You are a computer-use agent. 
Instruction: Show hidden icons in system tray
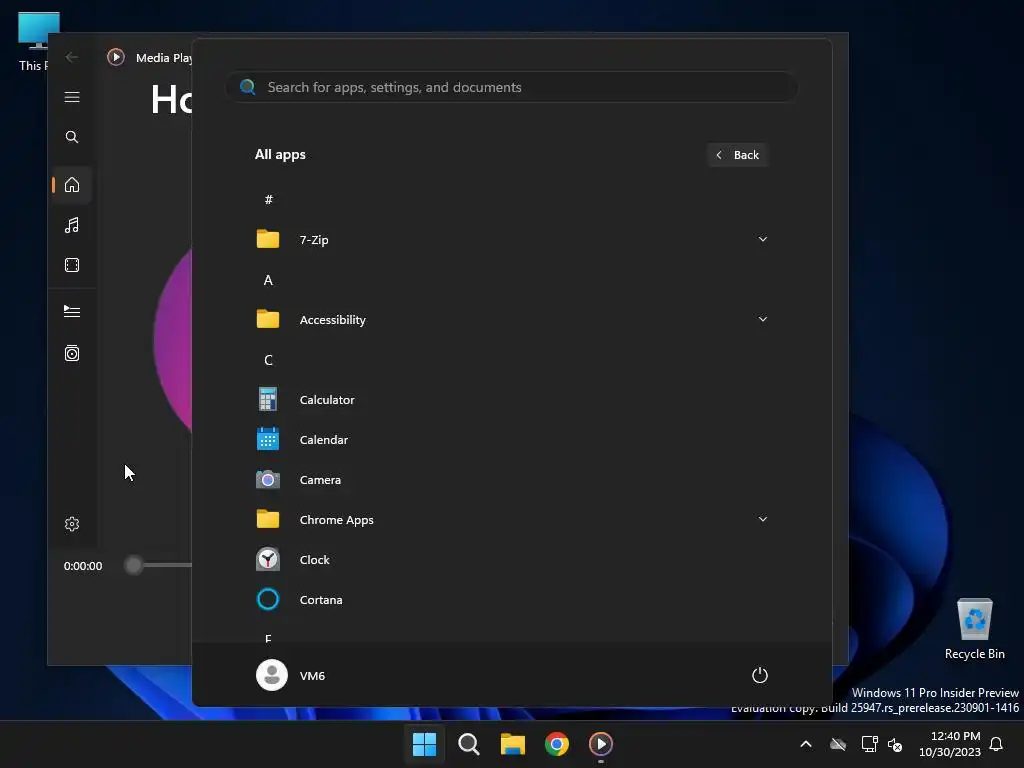point(806,744)
